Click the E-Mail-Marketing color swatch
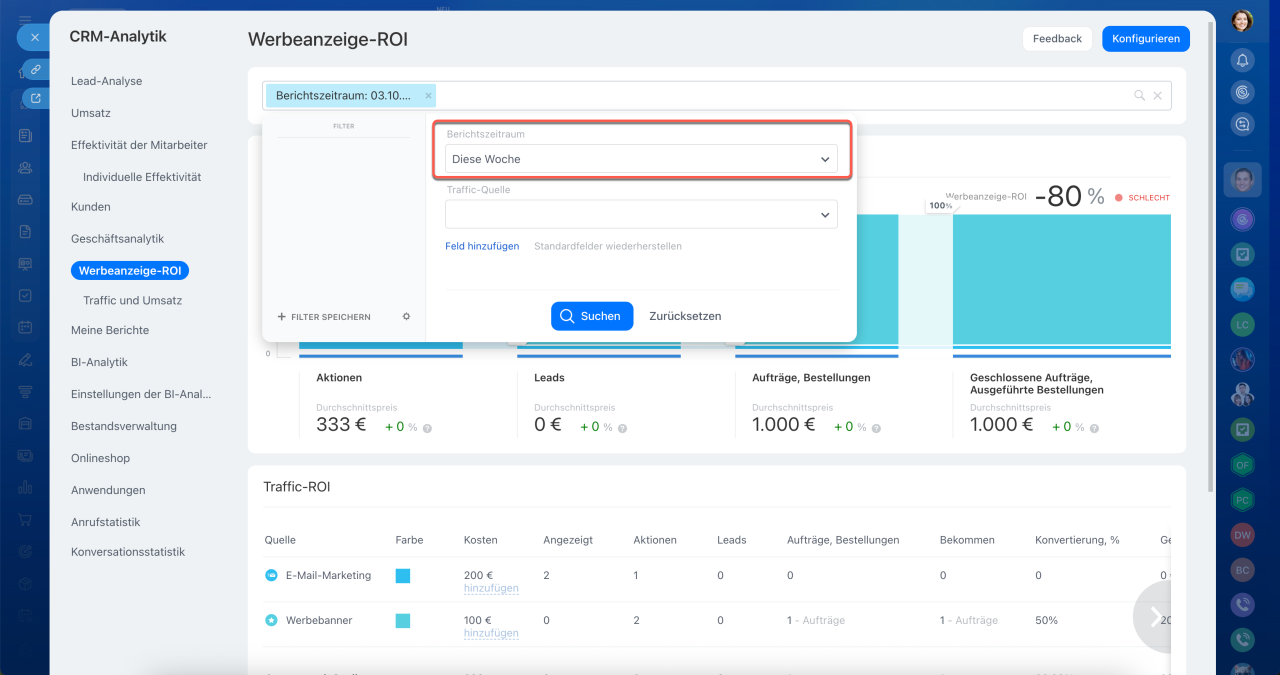1280x675 pixels. [x=403, y=576]
